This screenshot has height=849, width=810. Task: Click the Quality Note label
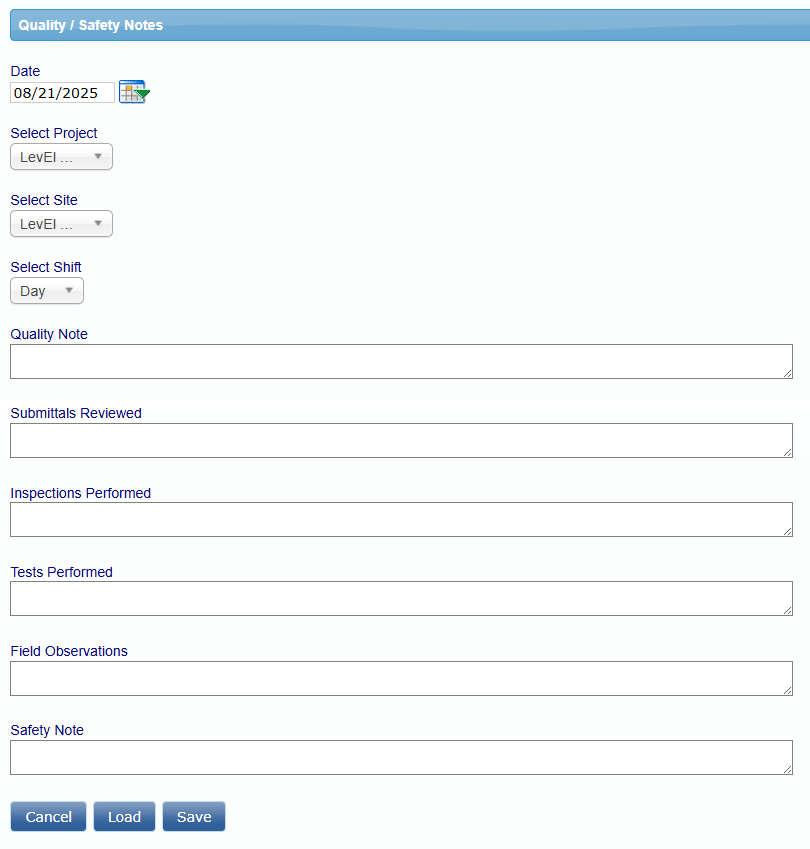coord(49,334)
